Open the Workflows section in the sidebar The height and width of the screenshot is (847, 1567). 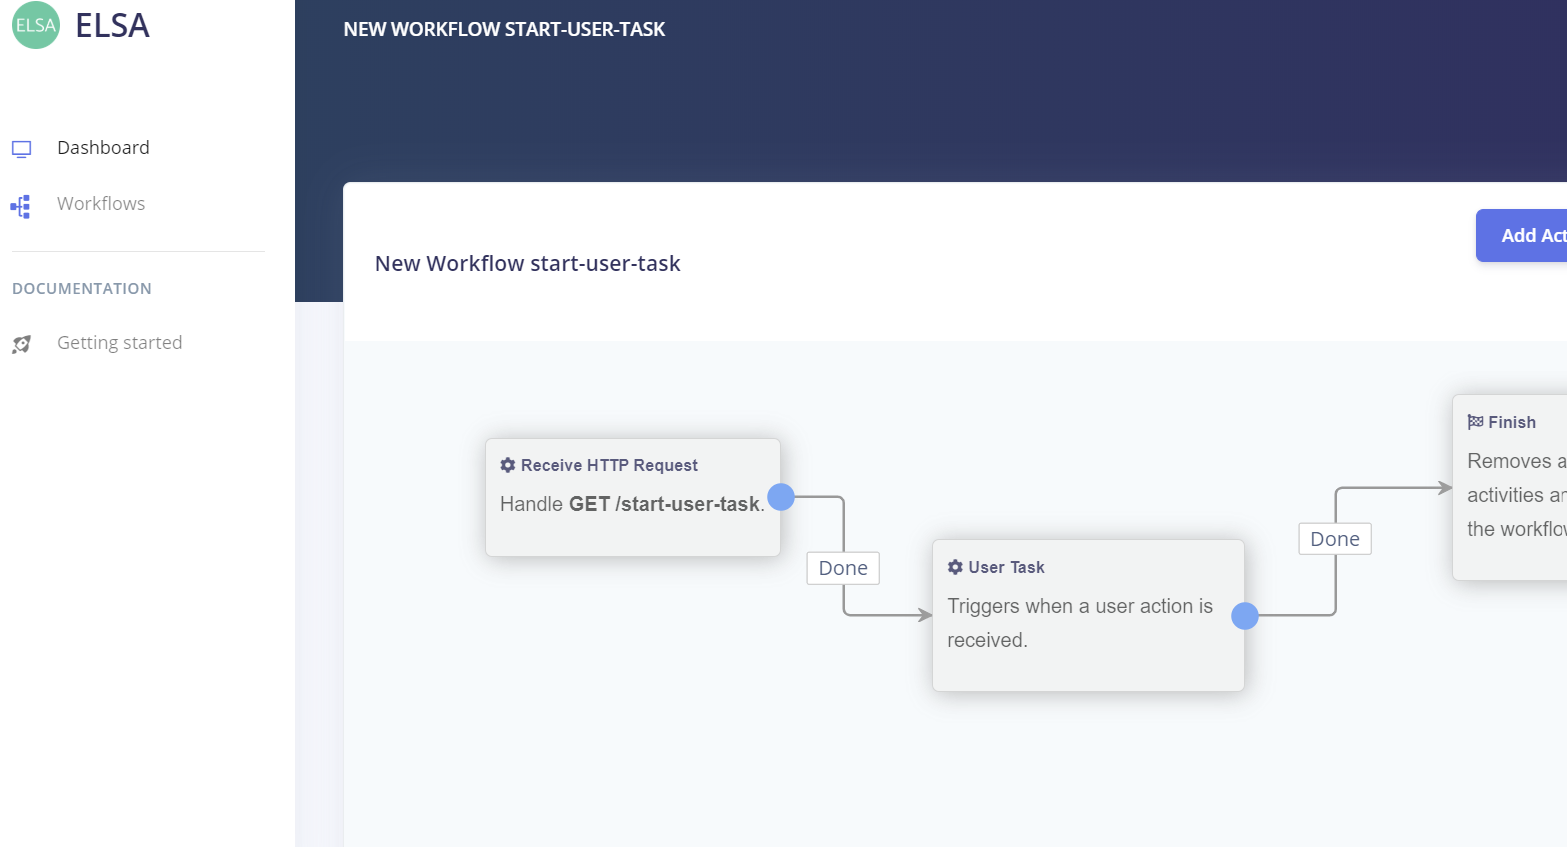pyautogui.click(x=100, y=203)
